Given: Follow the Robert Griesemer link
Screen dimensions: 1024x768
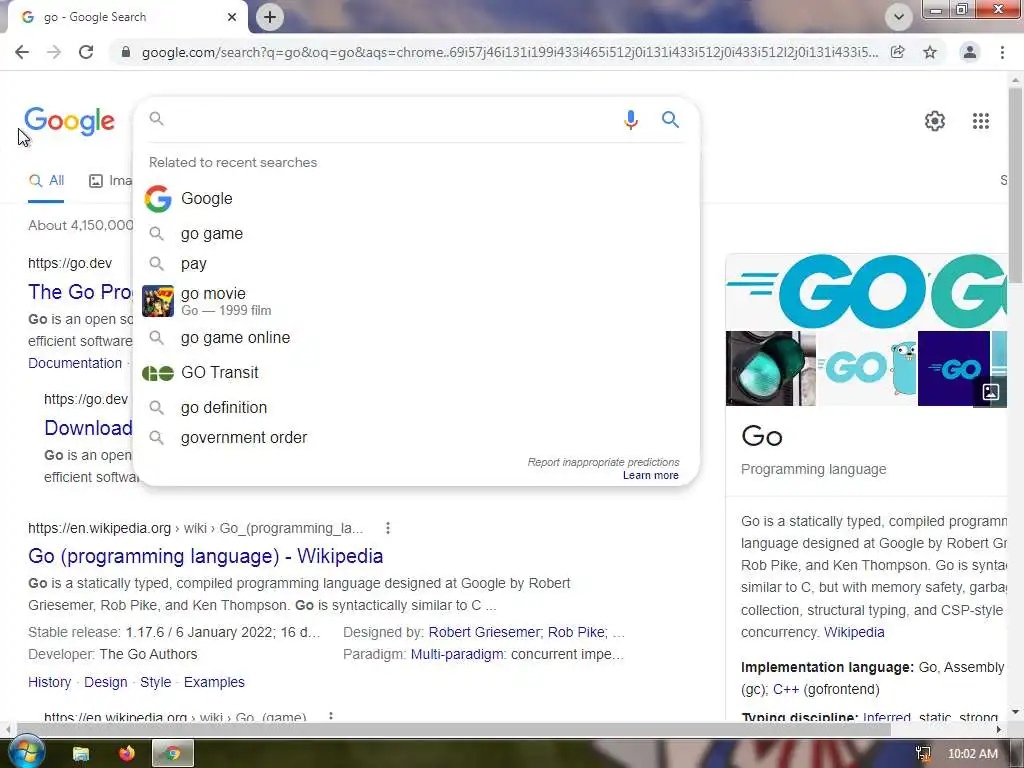Looking at the screenshot, I should coord(484,632).
